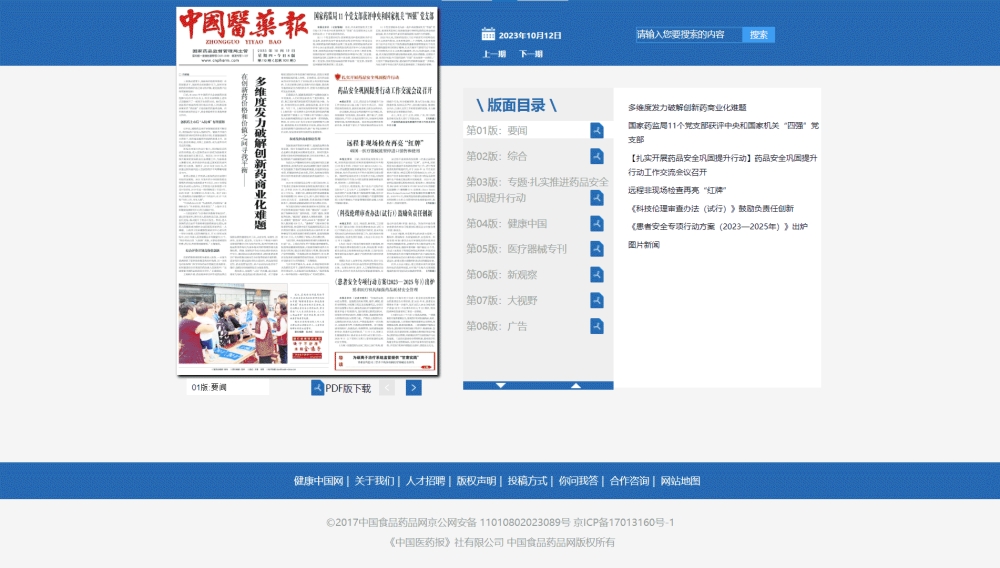
Task: Open article 《科技伦理审查办法（试行）》鼓励负责任创新
Action: (711, 208)
